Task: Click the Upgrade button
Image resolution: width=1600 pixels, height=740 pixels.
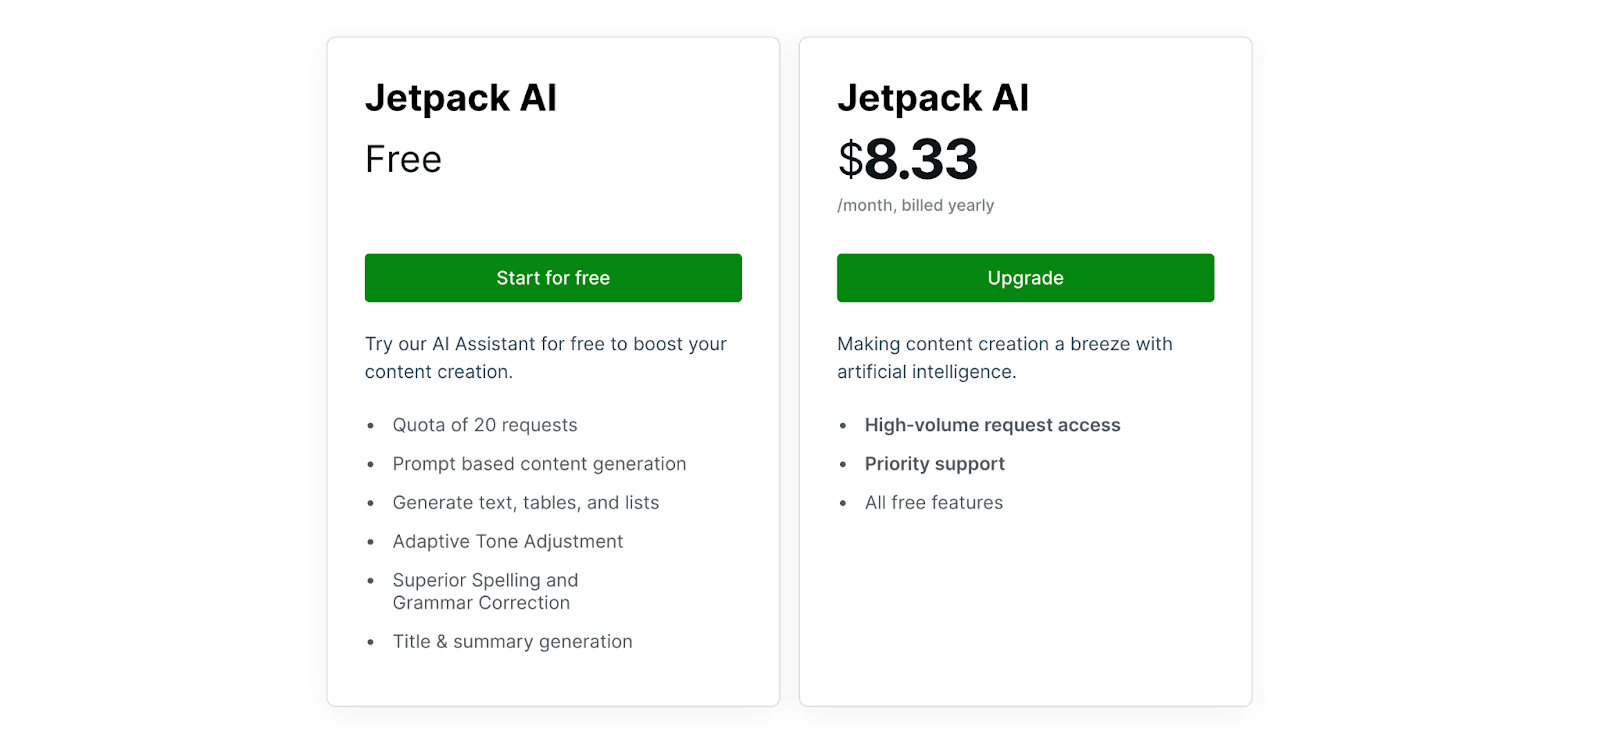Action: pos(1024,277)
